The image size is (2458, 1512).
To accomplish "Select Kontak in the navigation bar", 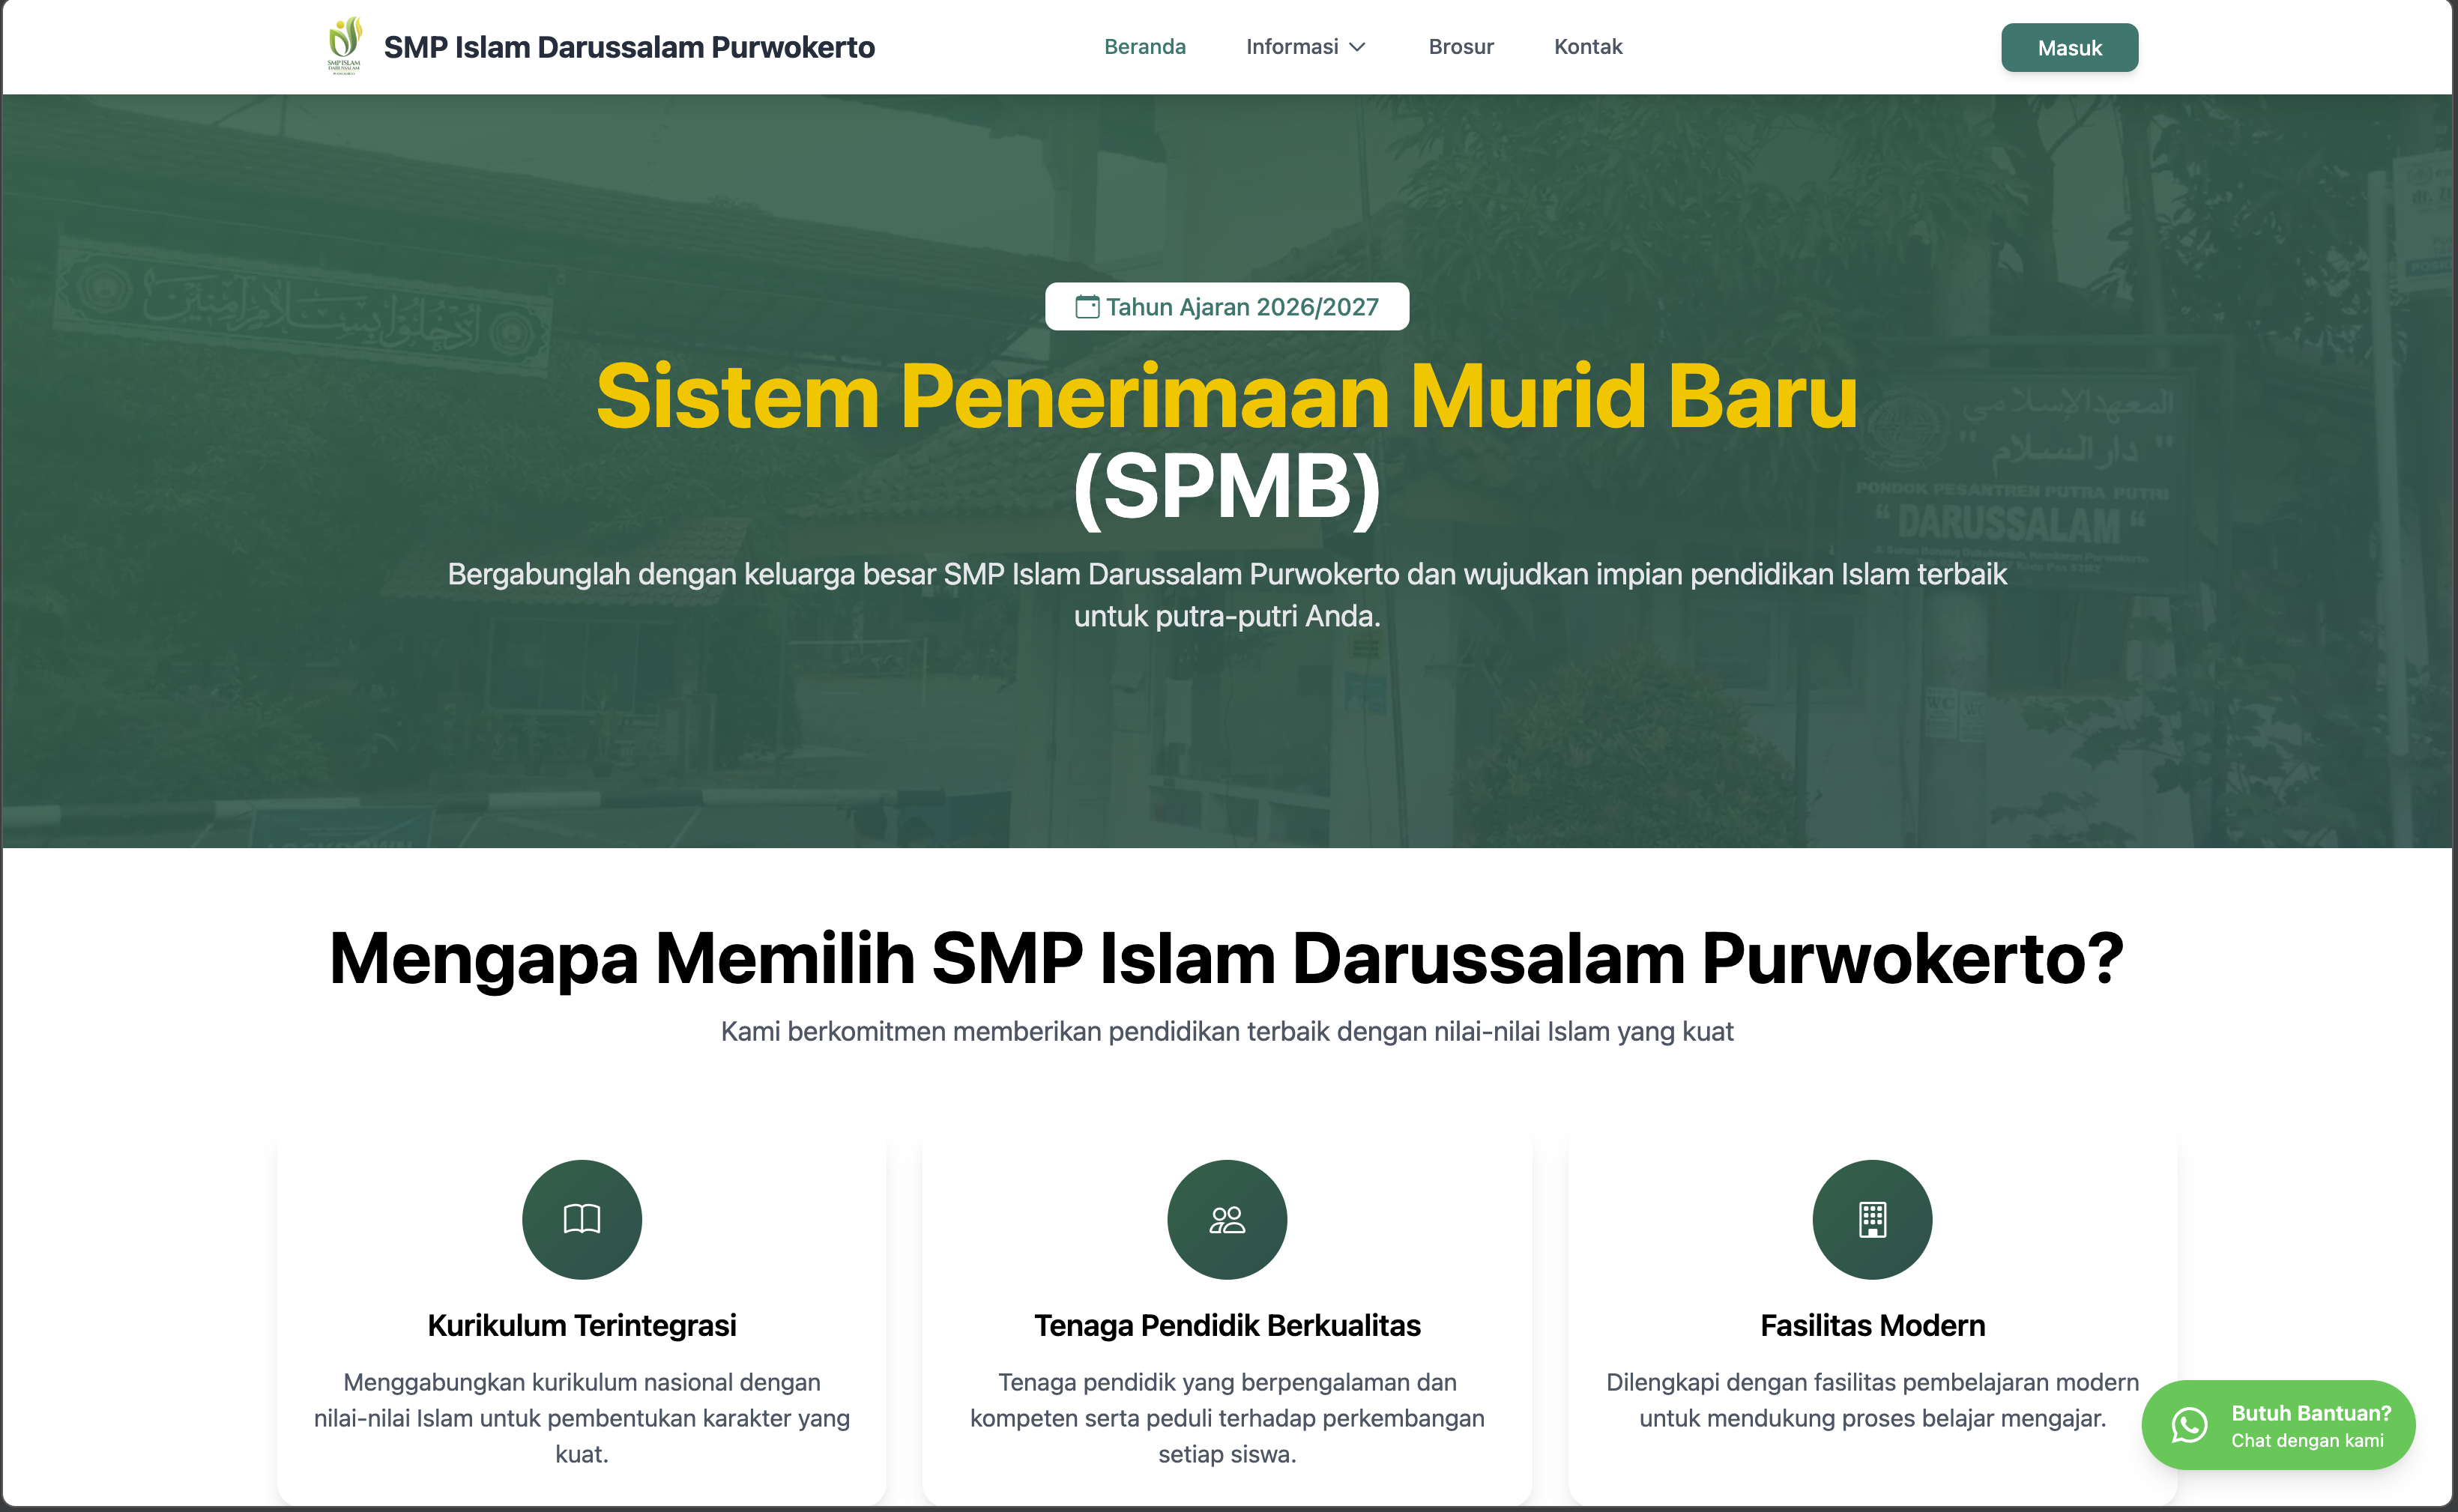I will point(1587,46).
